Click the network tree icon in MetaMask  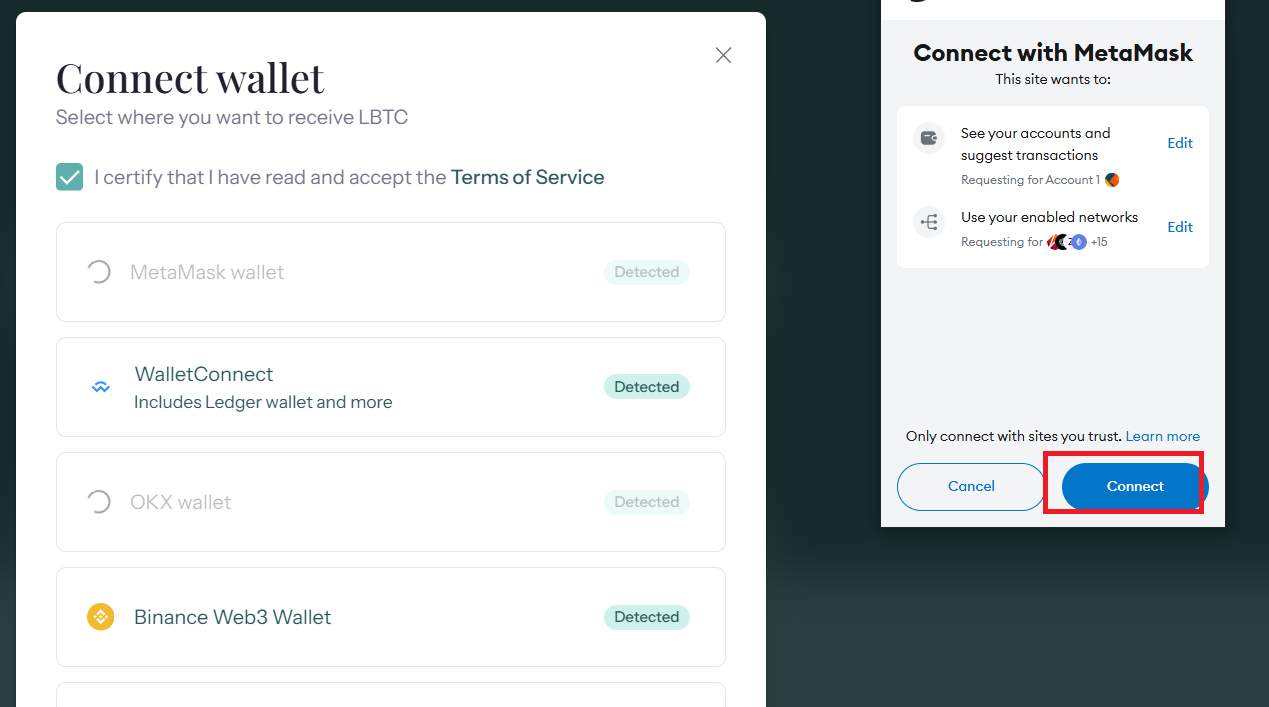(929, 222)
